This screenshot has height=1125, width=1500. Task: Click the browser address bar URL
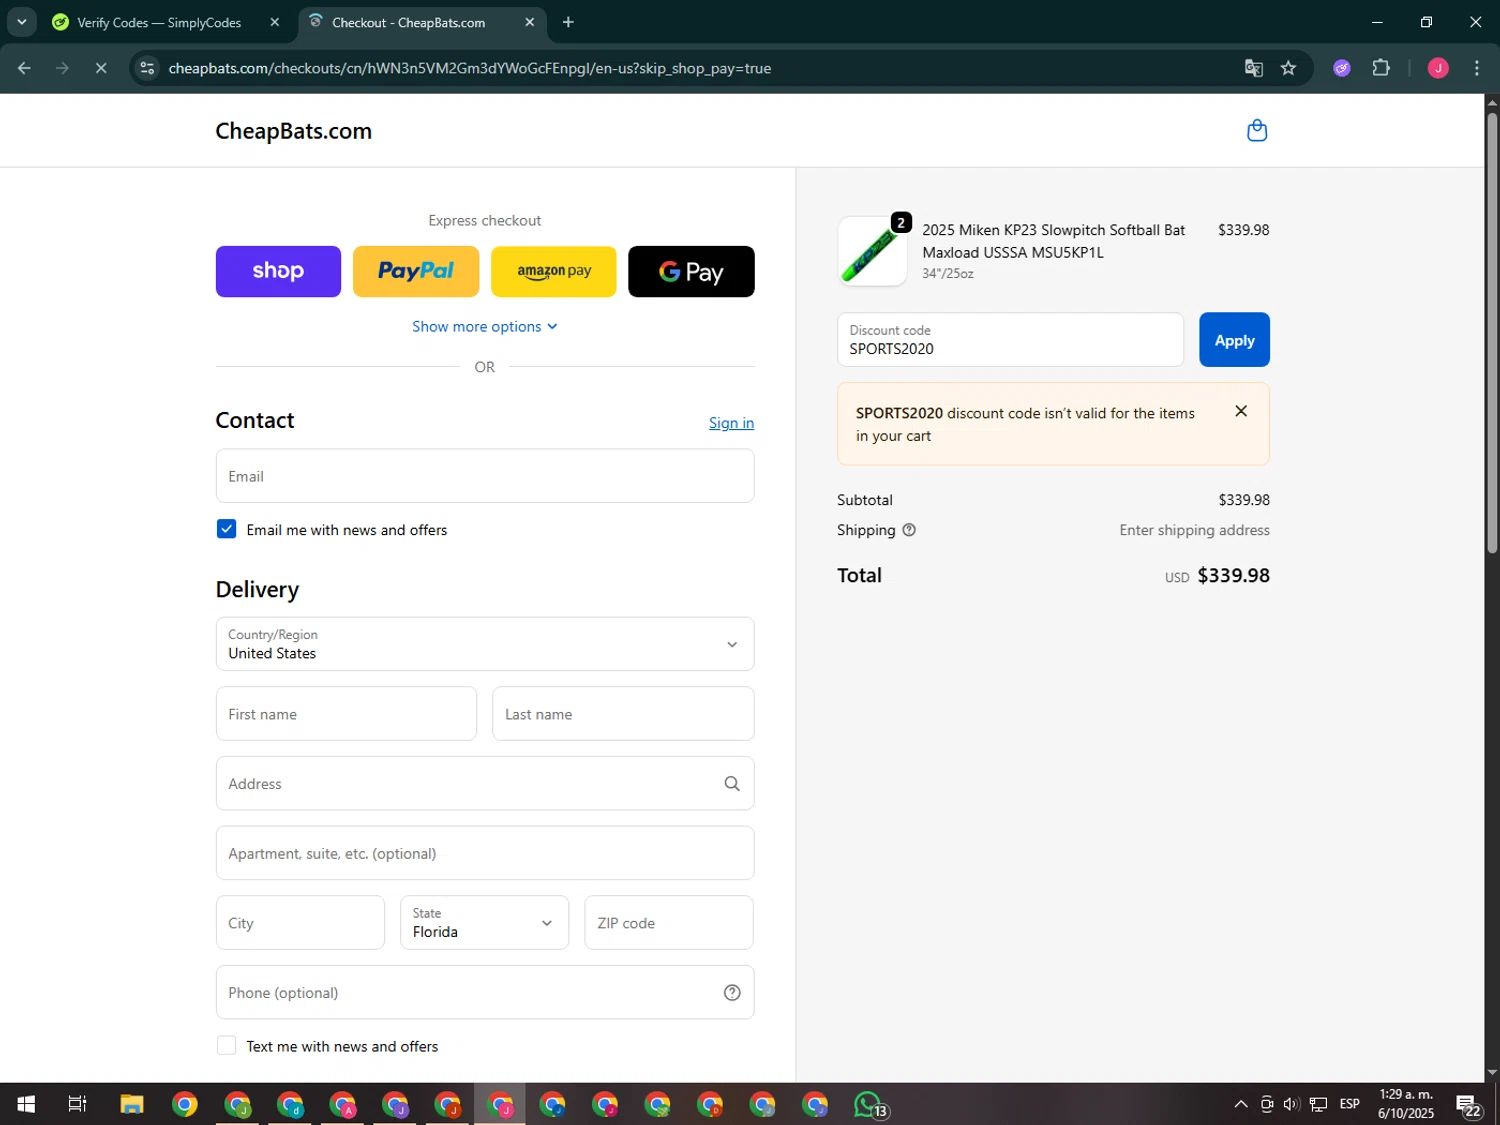(470, 68)
